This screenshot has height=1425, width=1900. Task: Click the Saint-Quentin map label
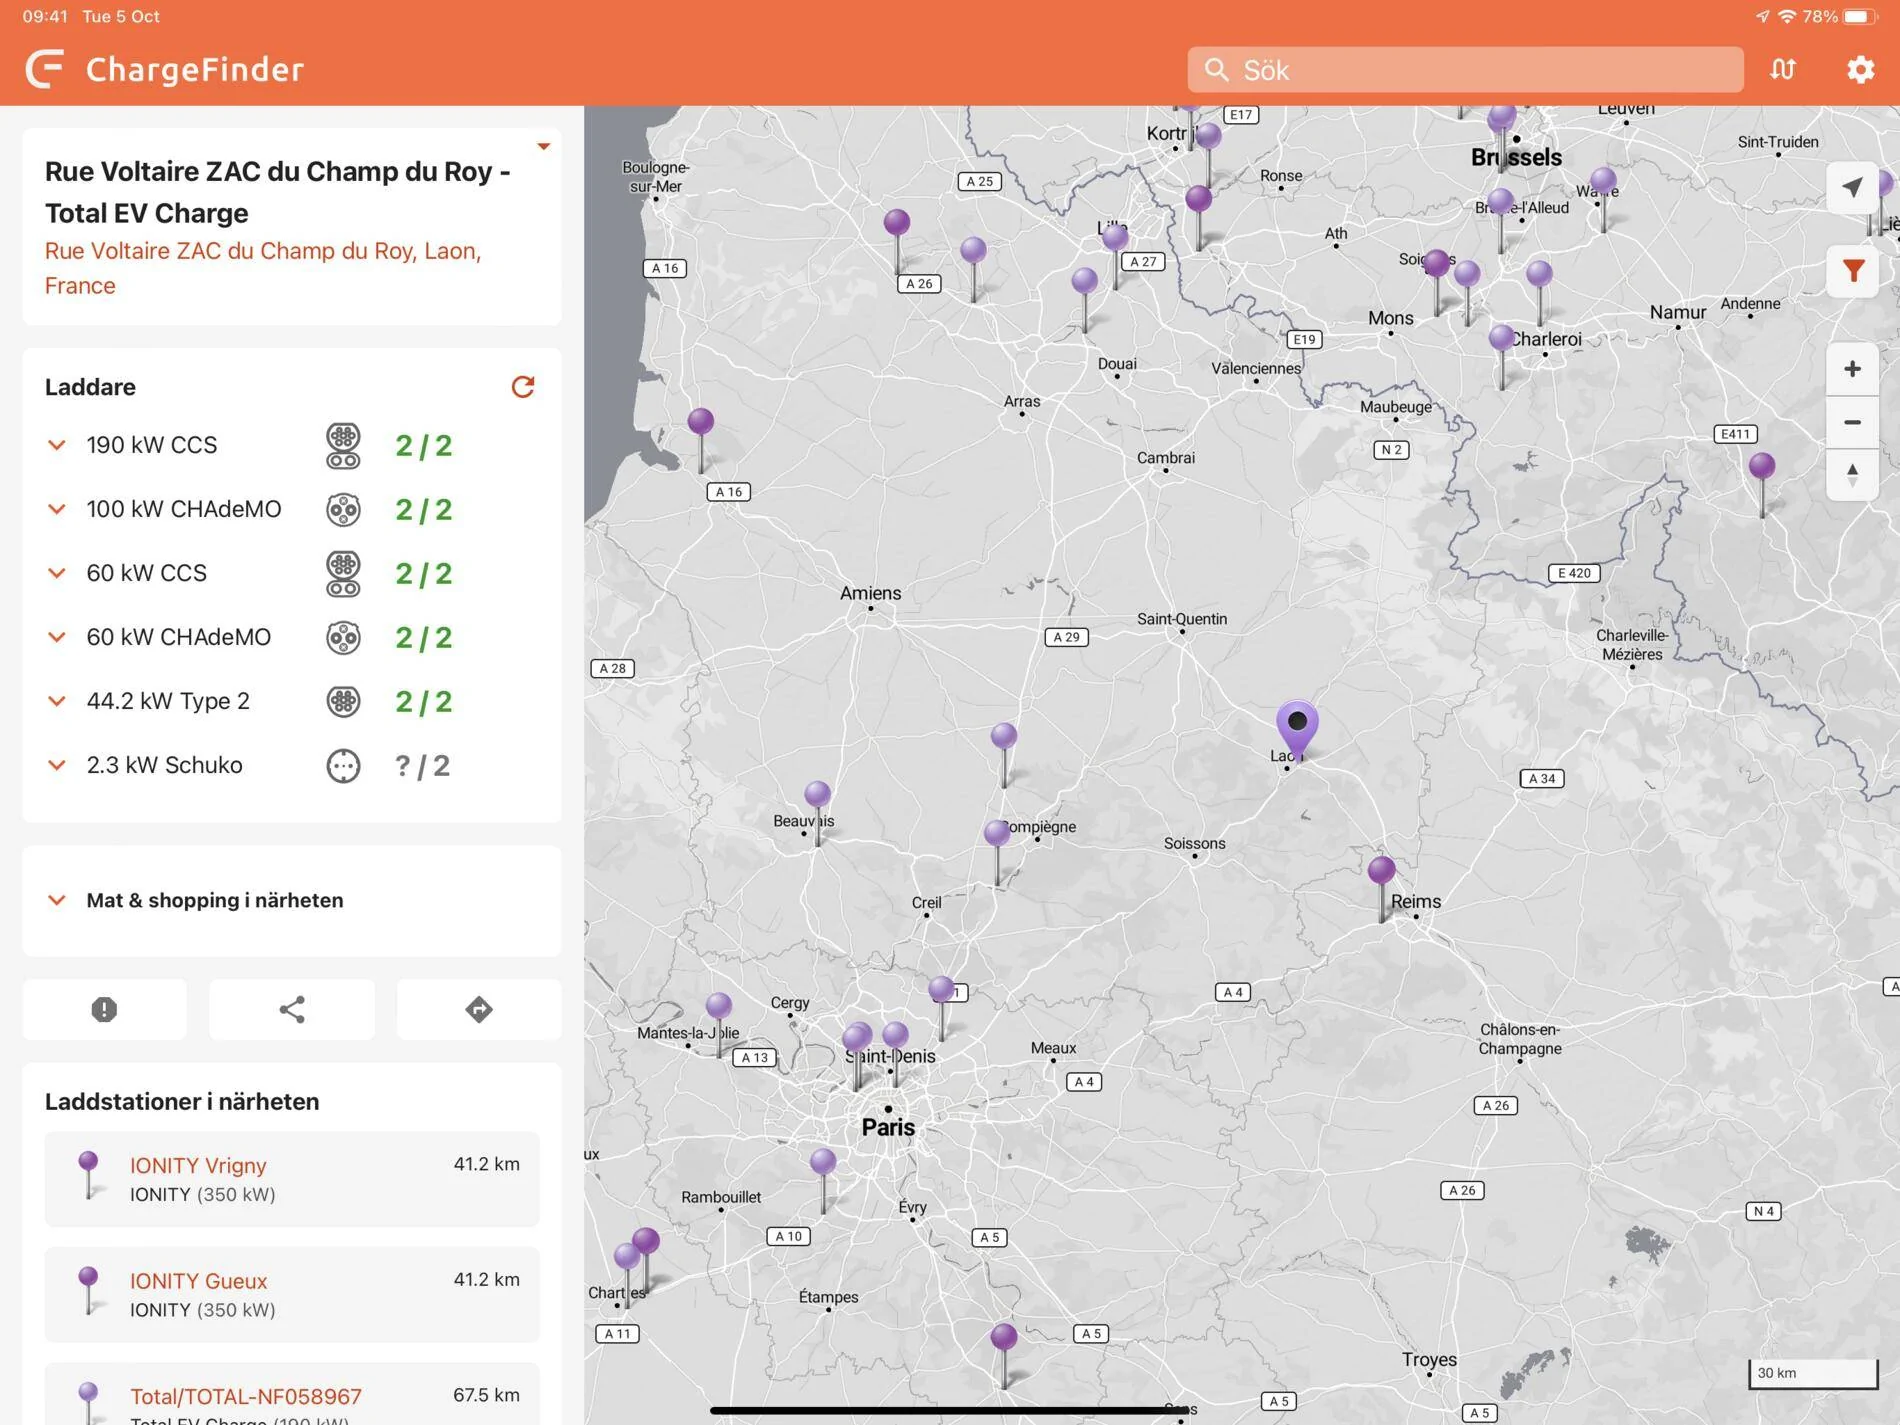coord(1182,619)
